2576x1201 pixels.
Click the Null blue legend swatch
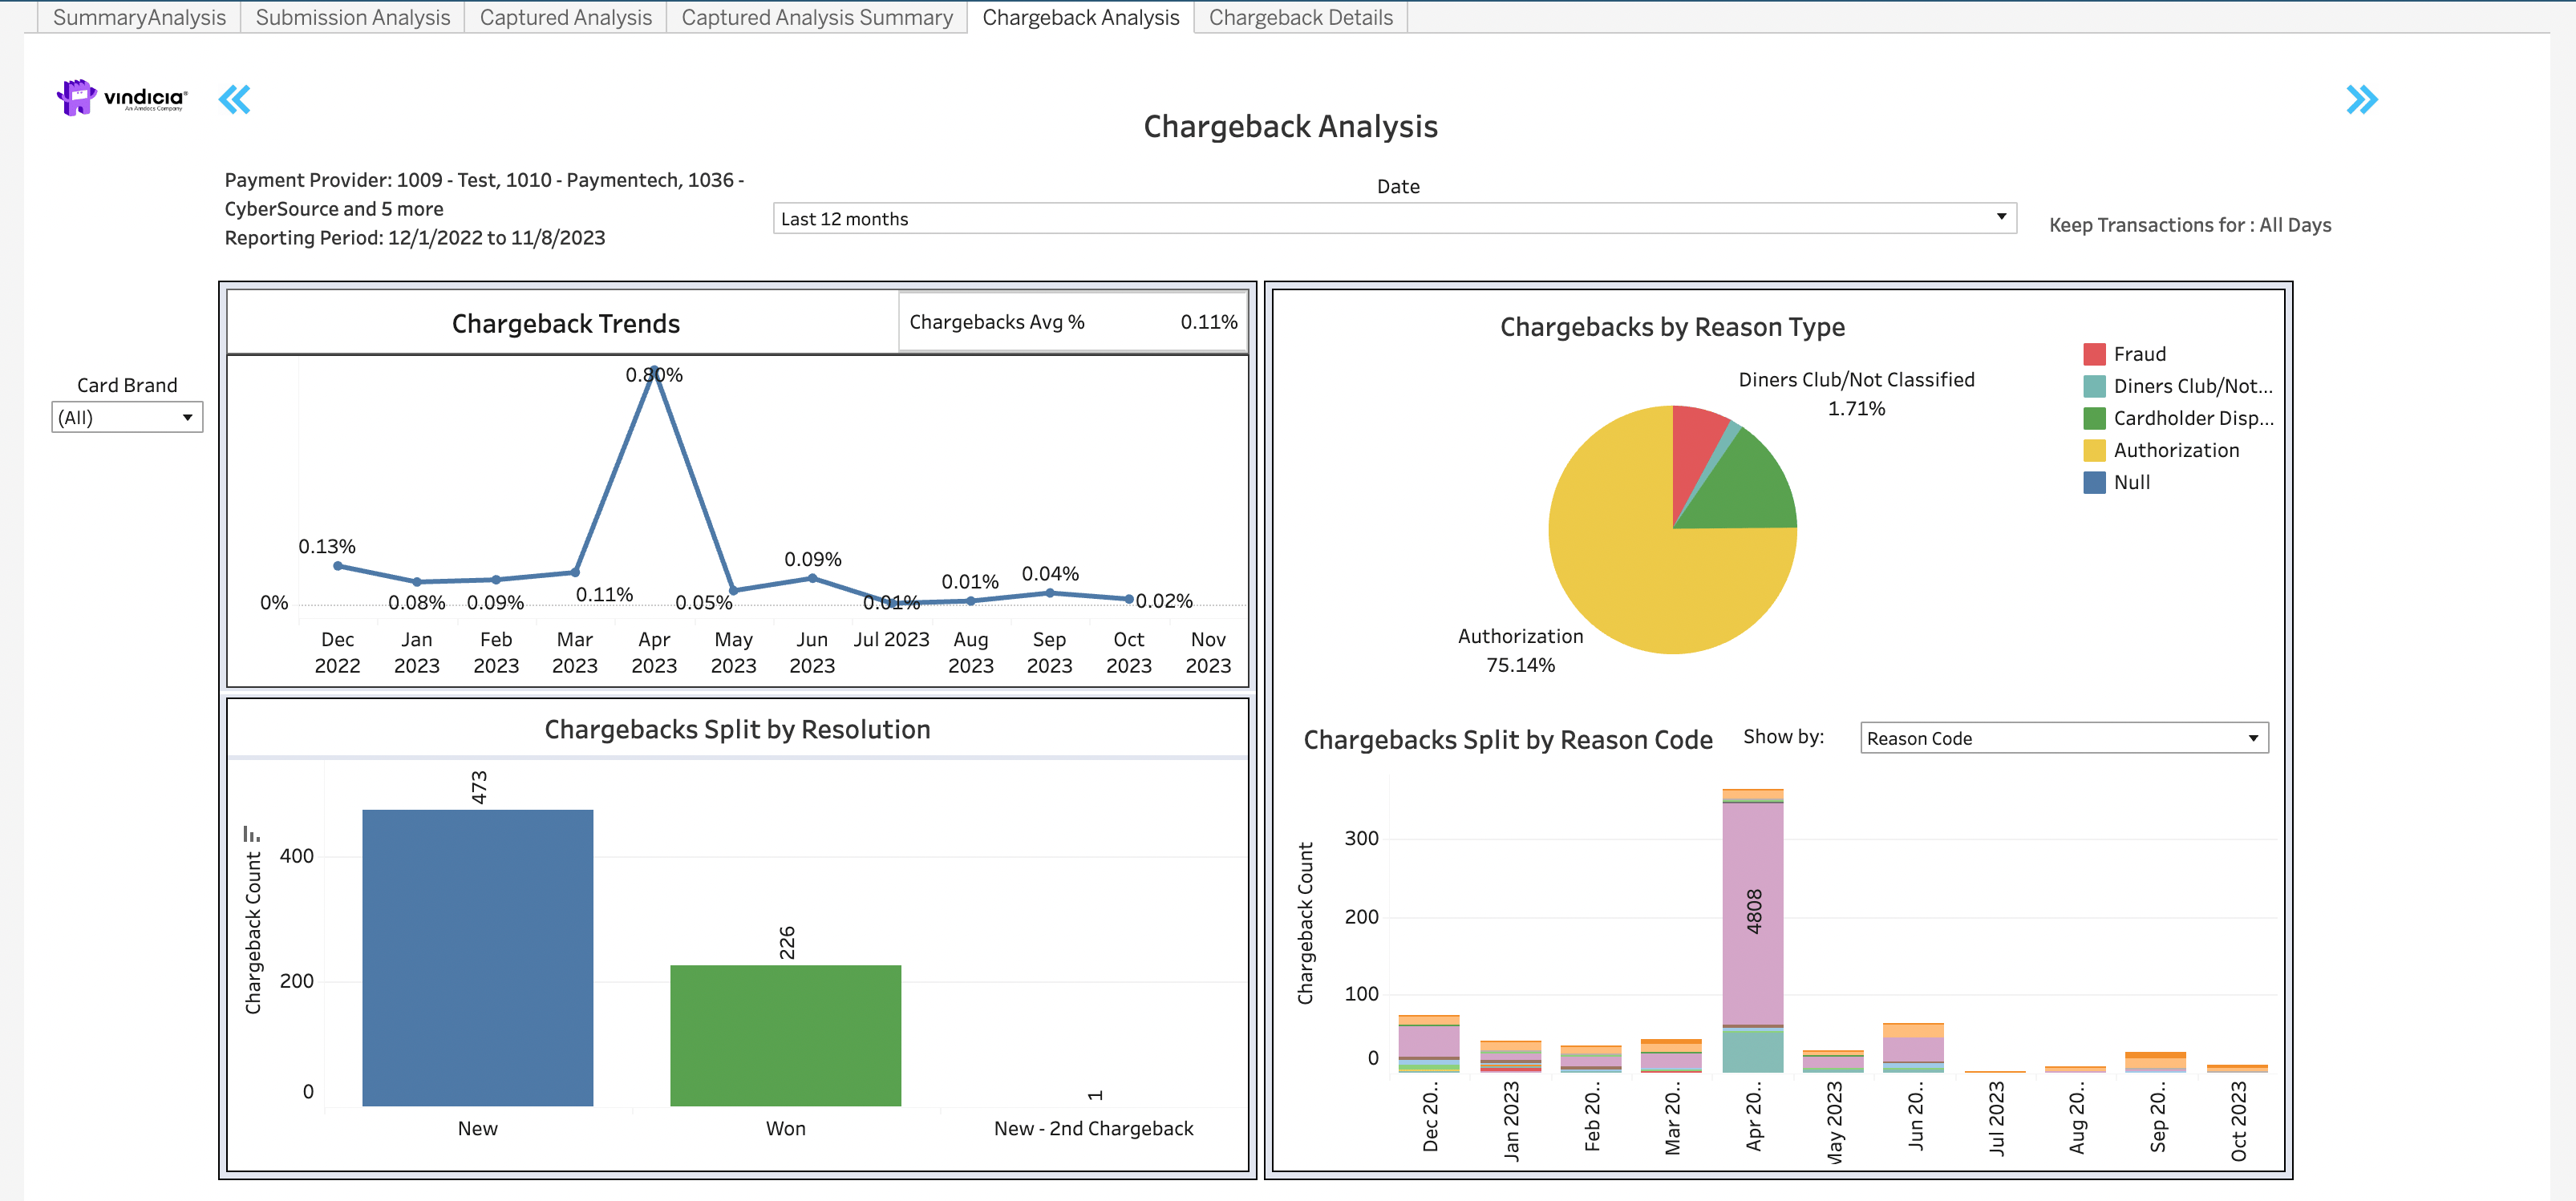coord(2094,482)
